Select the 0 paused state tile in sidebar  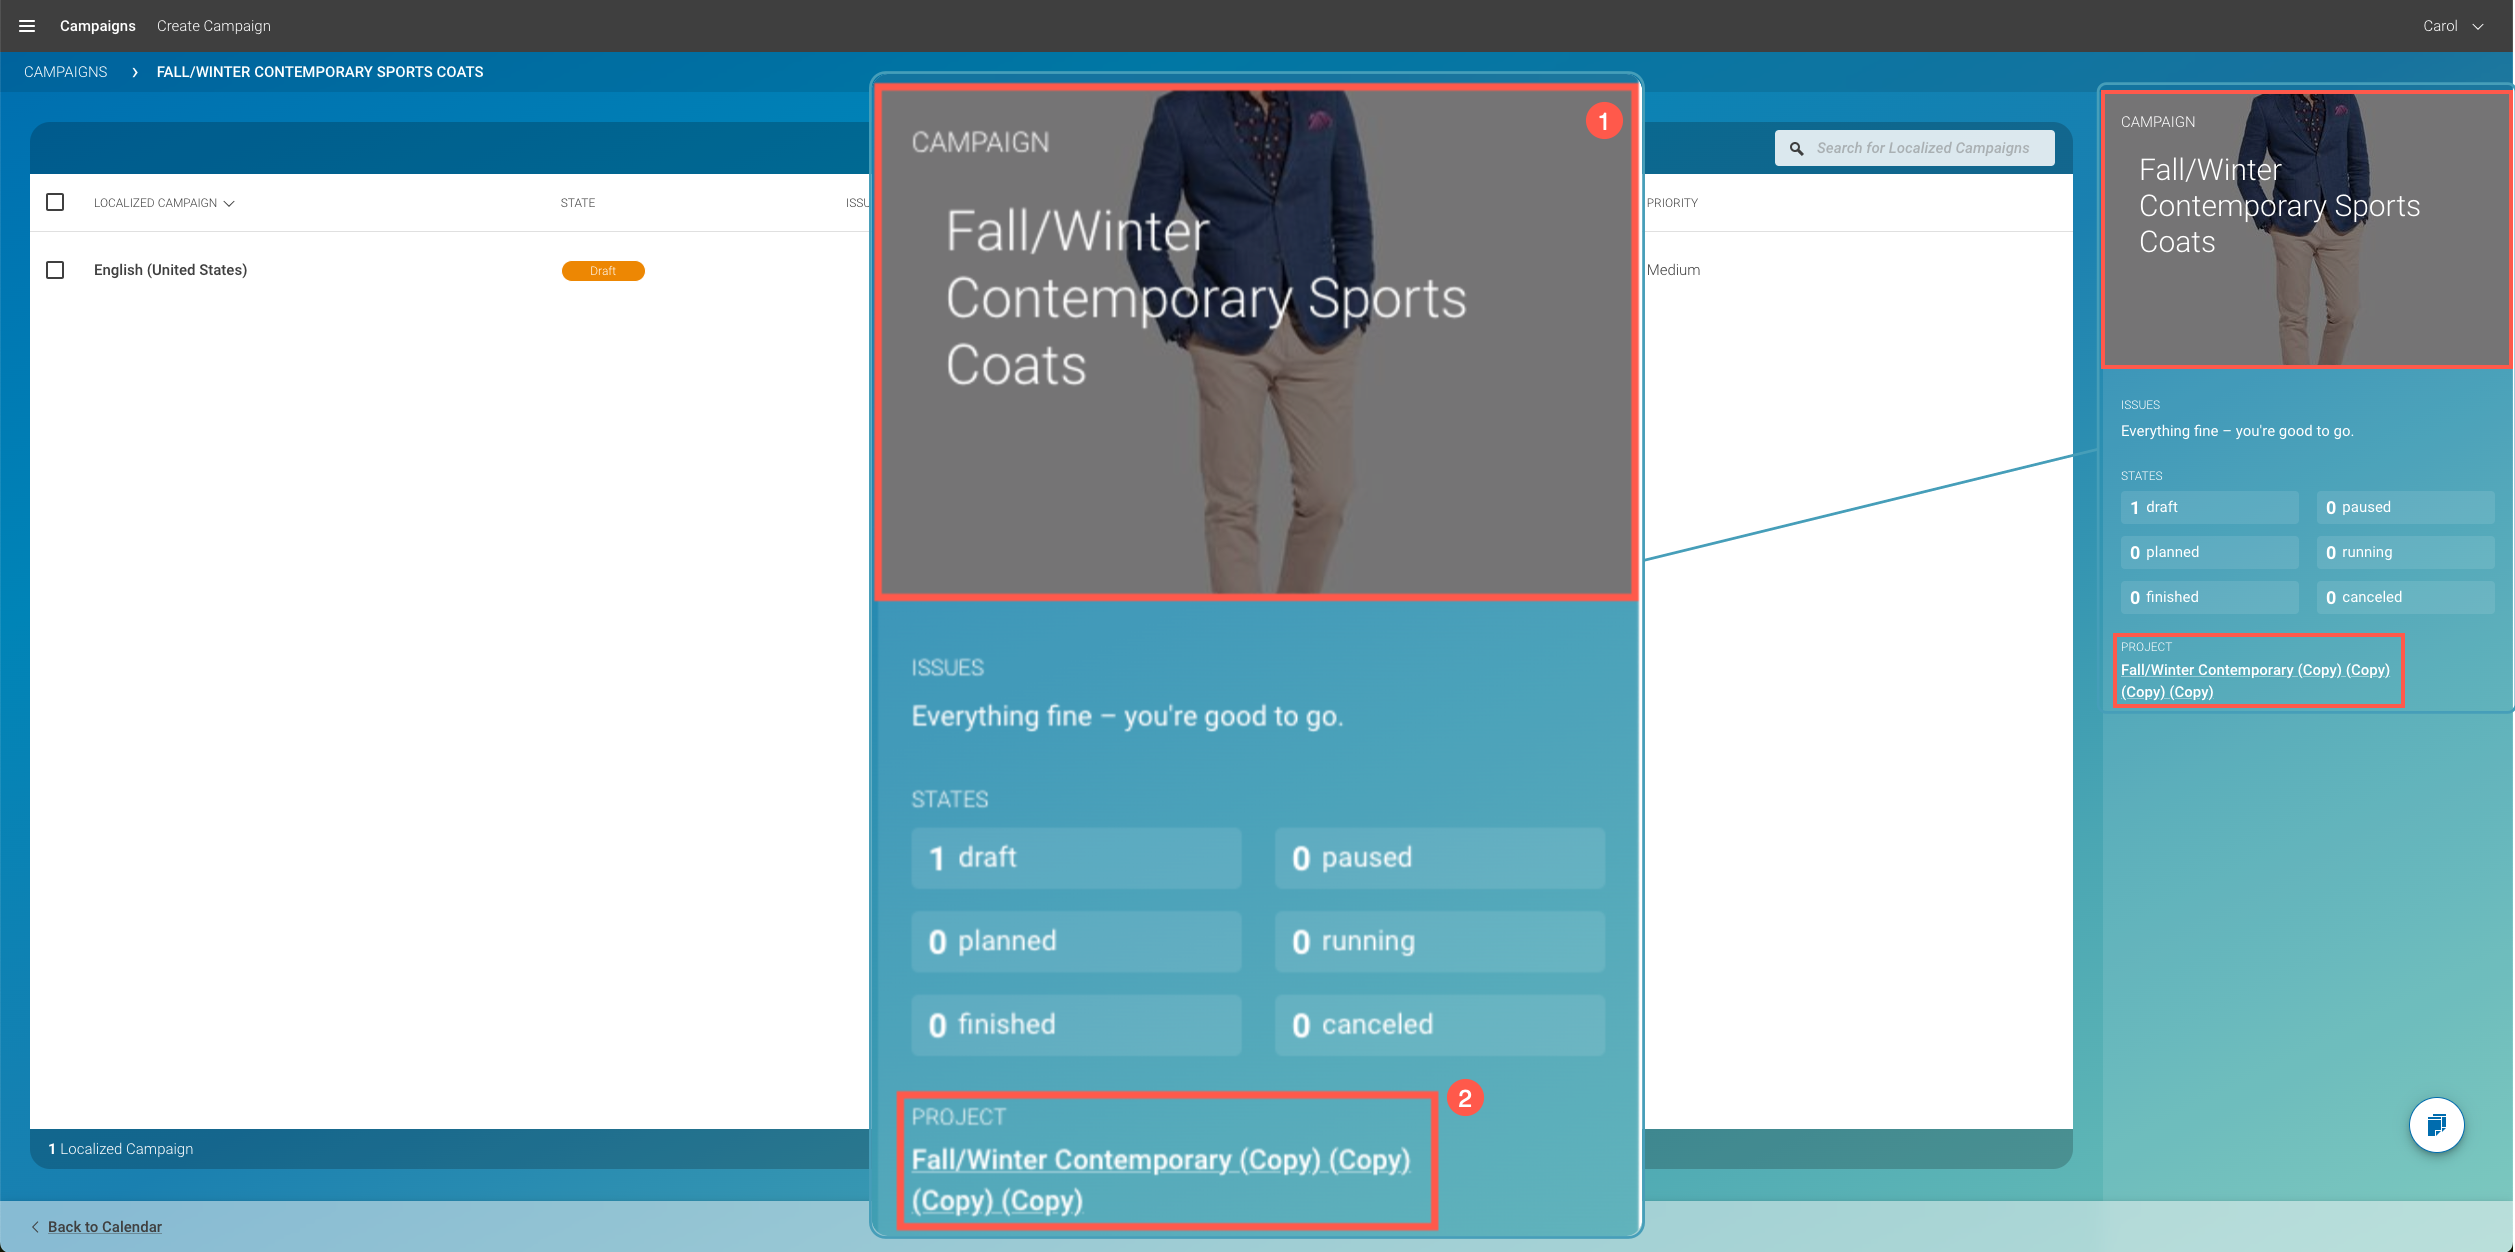click(x=2404, y=507)
